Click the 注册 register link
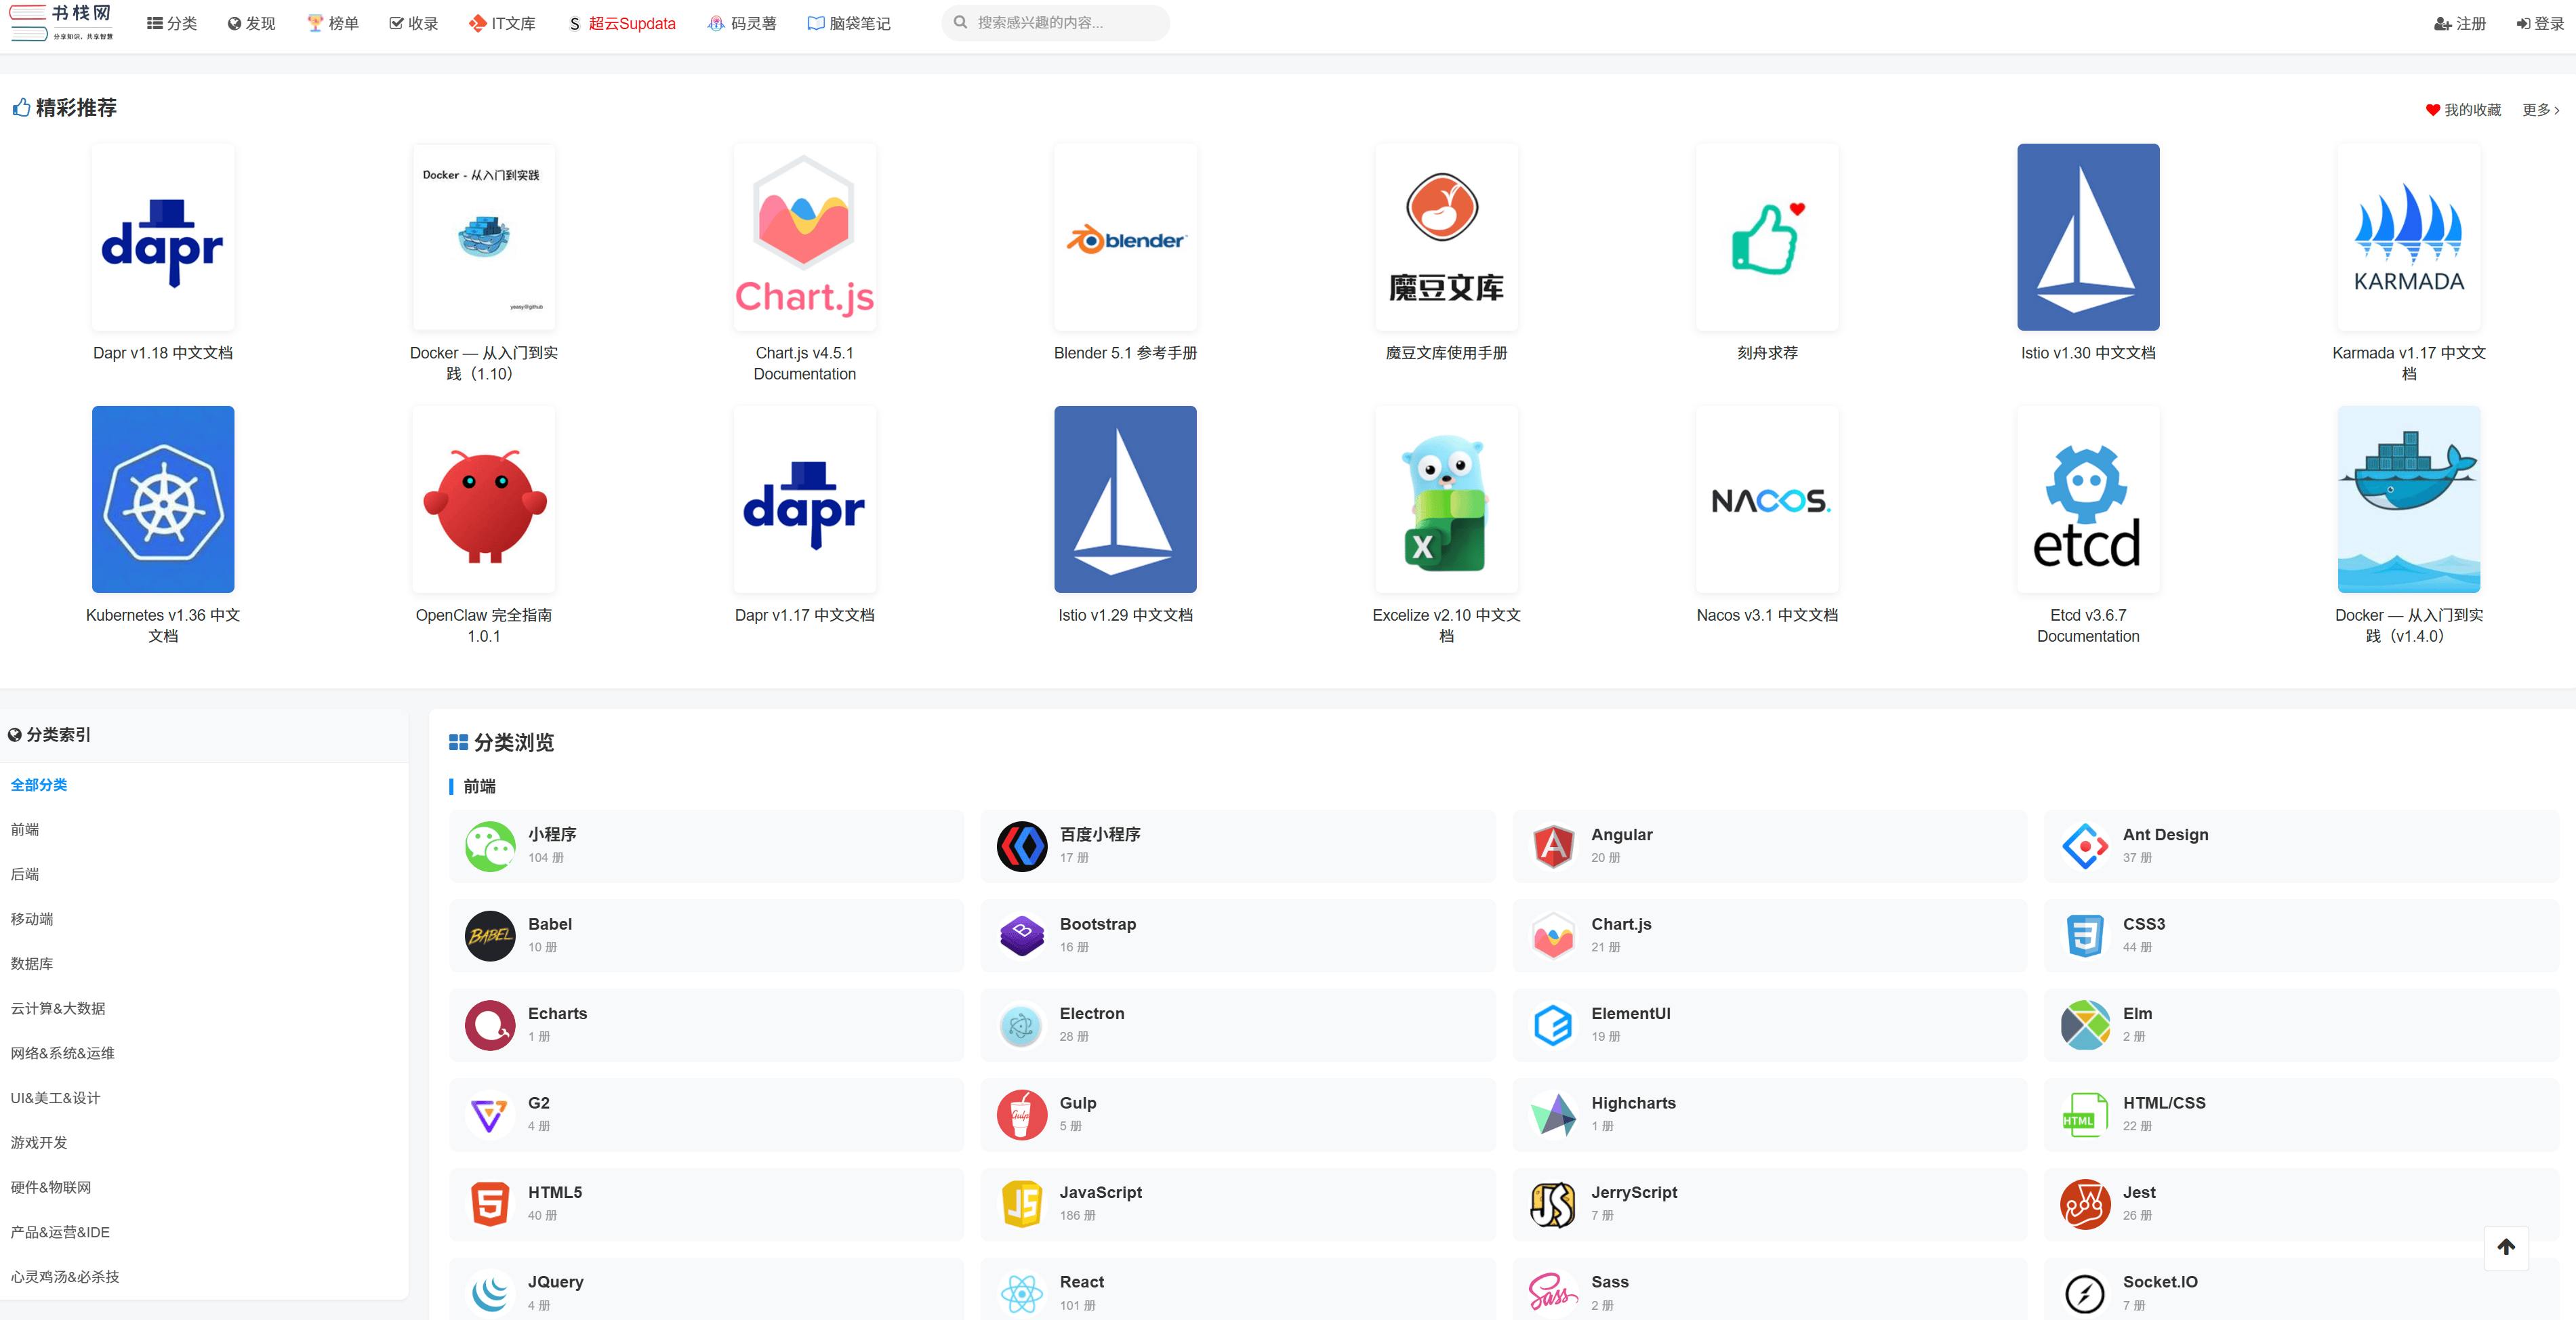 coord(2460,23)
